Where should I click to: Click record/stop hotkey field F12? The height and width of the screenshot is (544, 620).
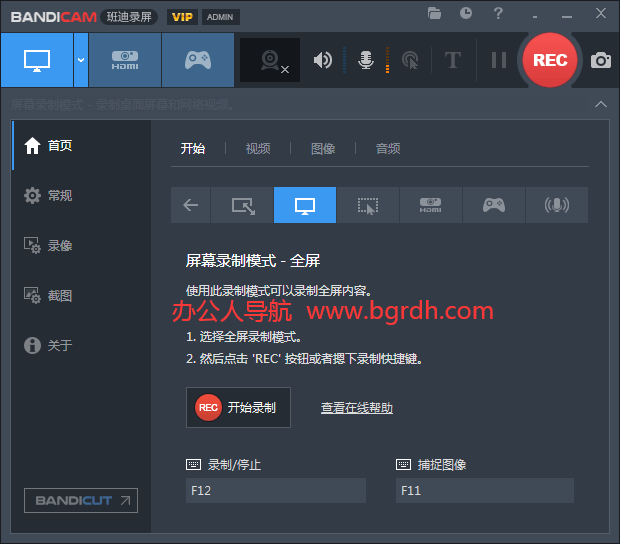(x=276, y=491)
